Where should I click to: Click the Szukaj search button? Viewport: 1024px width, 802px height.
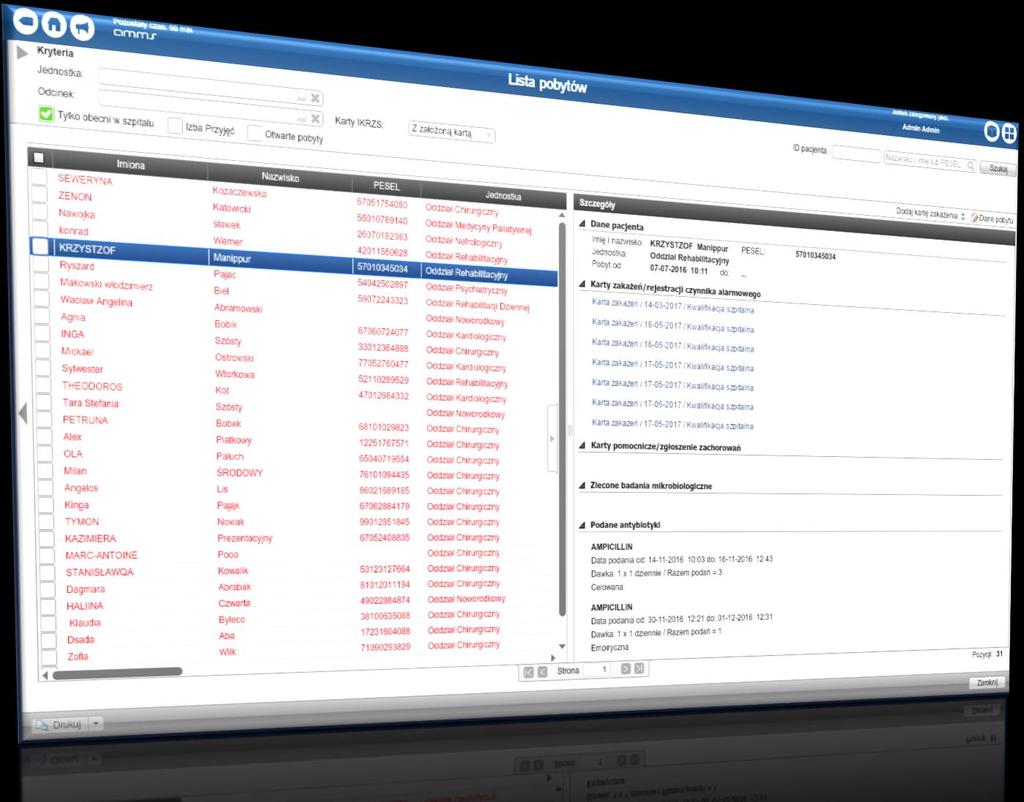997,168
